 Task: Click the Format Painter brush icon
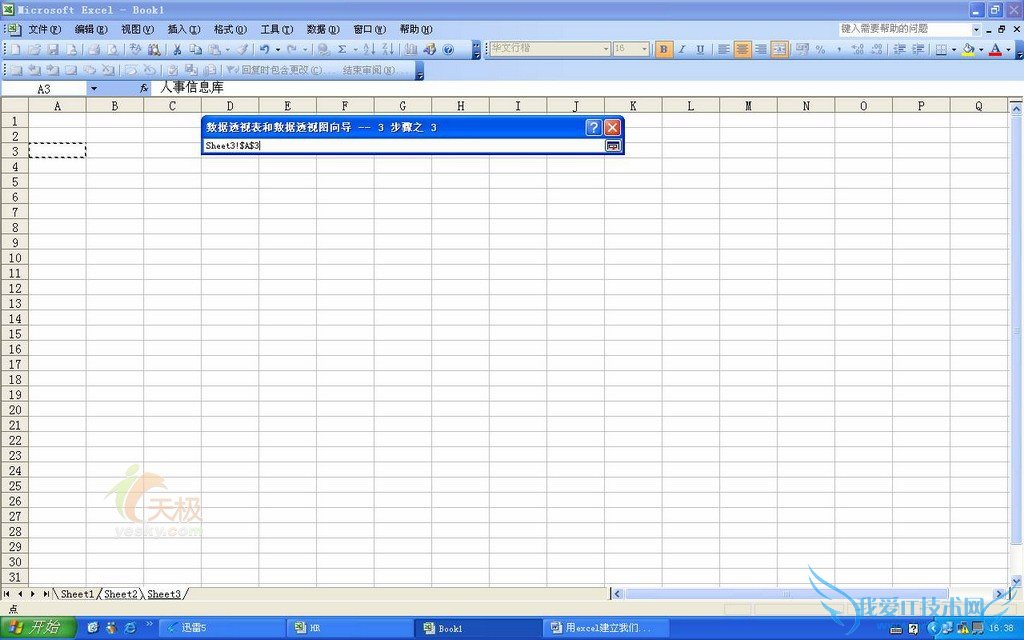click(242, 50)
